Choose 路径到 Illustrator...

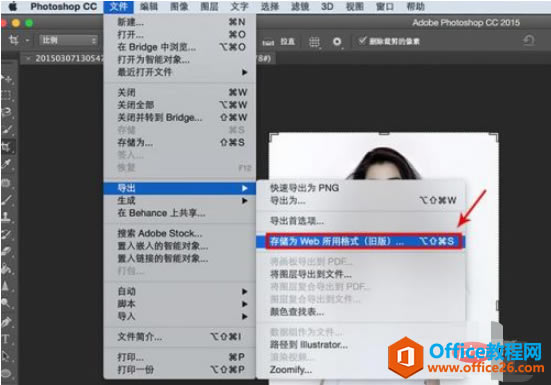coord(361,345)
